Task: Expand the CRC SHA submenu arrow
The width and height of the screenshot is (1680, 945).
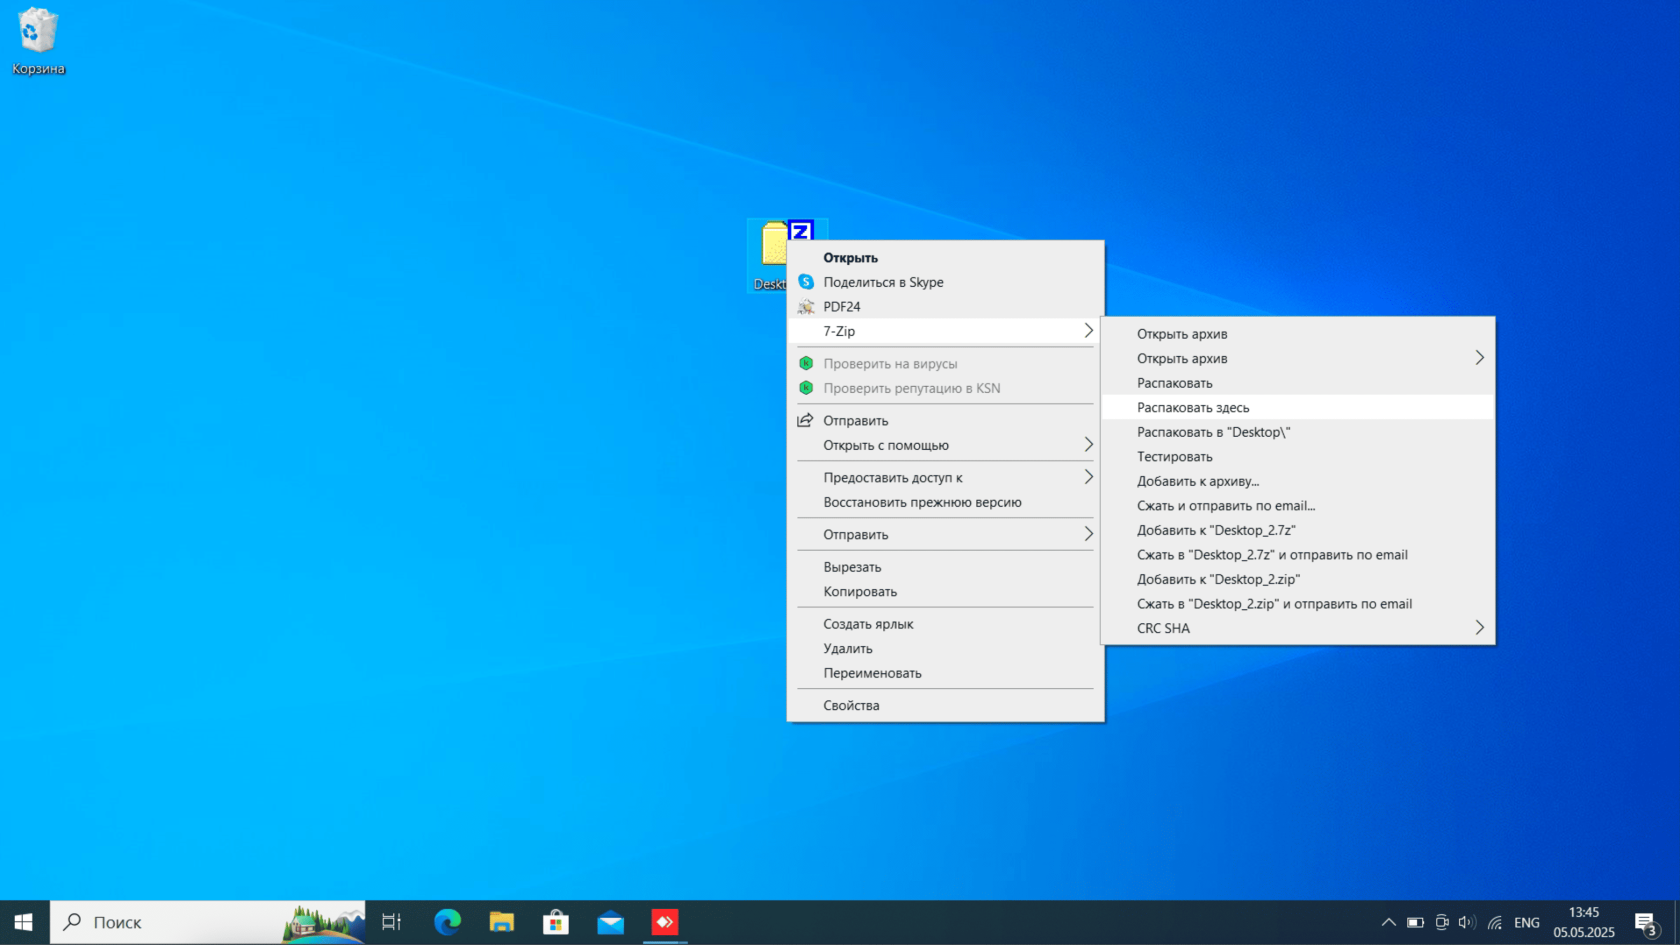Action: (x=1479, y=628)
